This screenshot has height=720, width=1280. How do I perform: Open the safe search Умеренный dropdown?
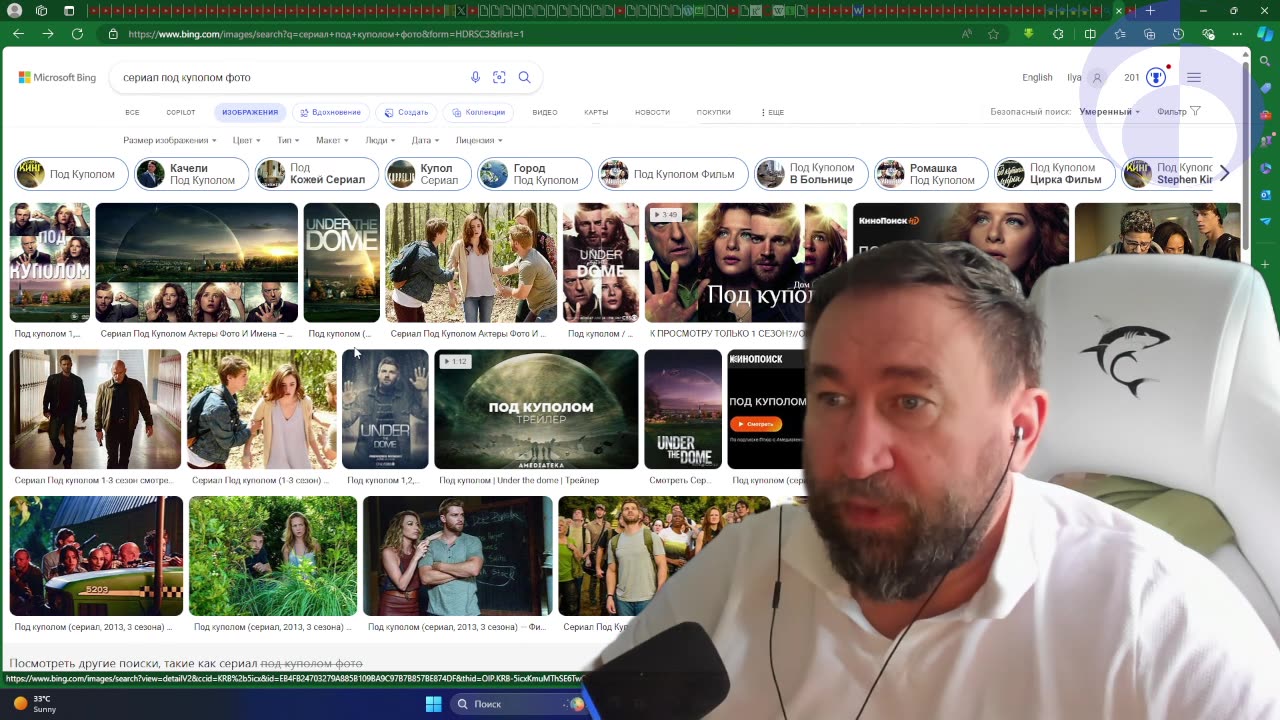click(x=1109, y=112)
